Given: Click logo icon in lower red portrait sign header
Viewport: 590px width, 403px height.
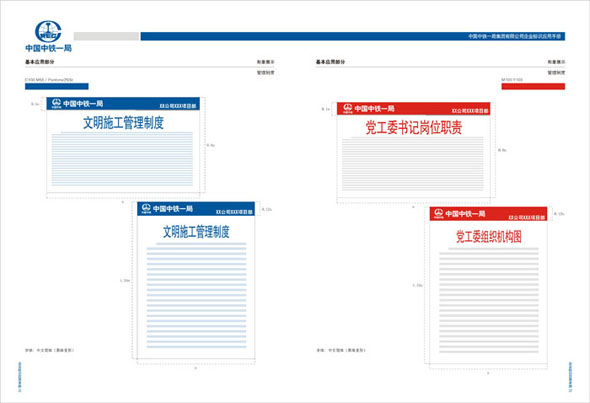Looking at the screenshot, I should coord(438,213).
